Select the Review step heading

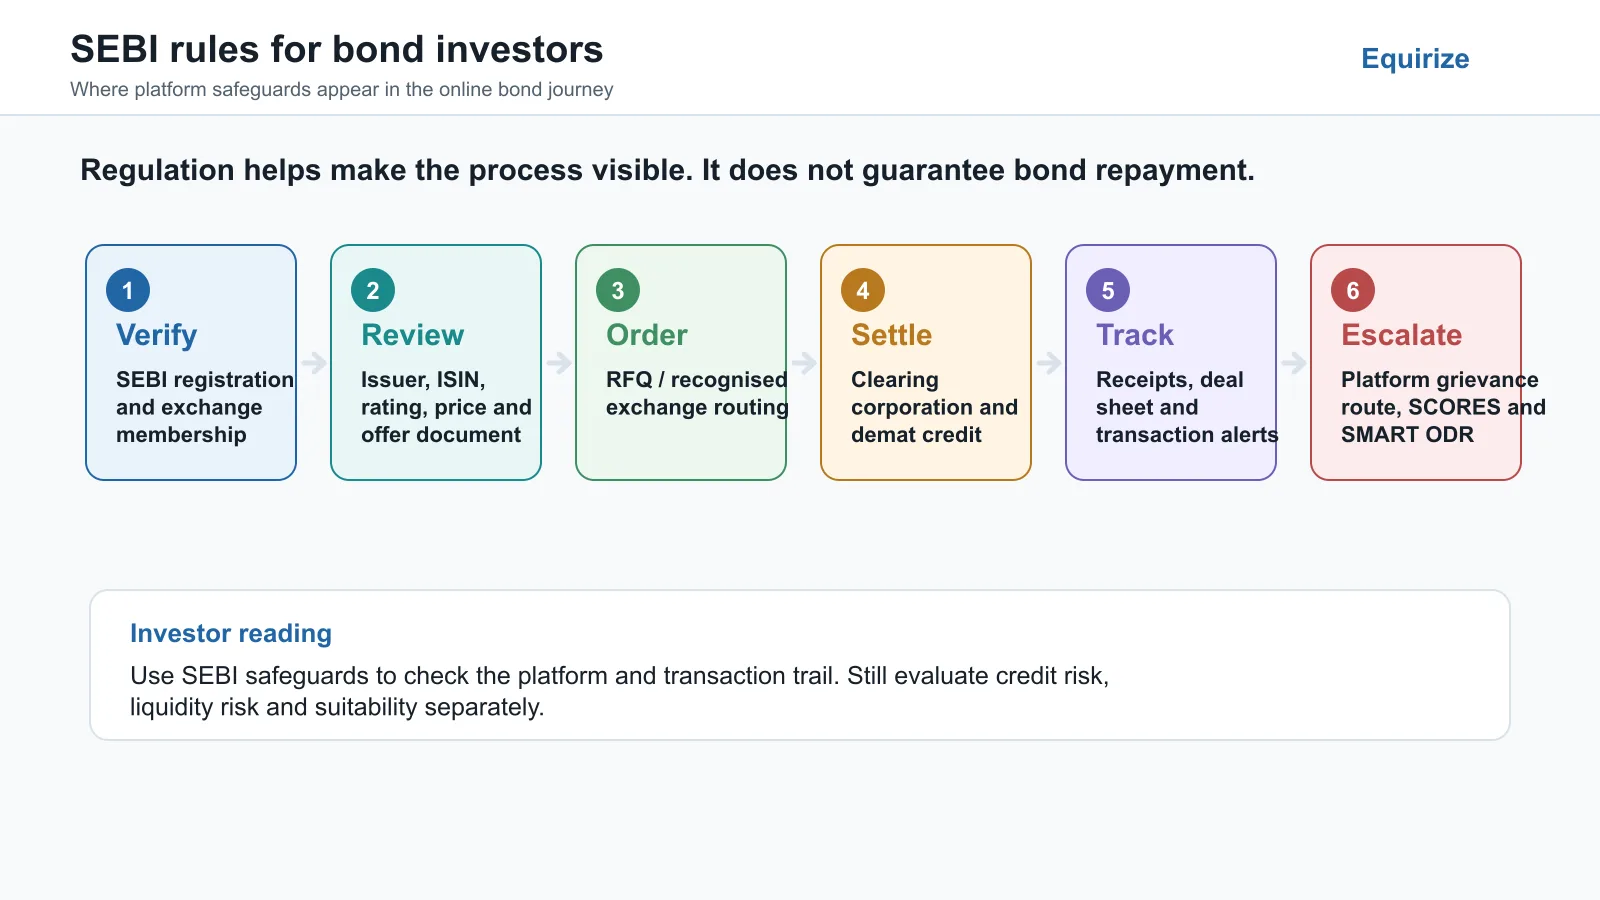point(412,335)
